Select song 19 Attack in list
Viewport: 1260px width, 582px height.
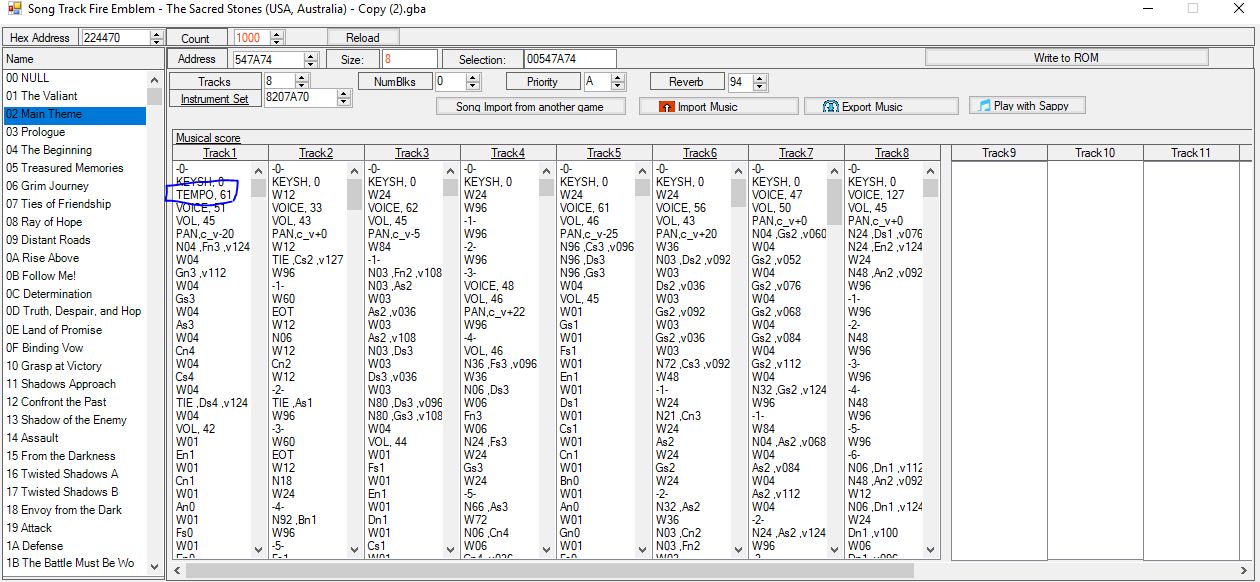[x=29, y=528]
